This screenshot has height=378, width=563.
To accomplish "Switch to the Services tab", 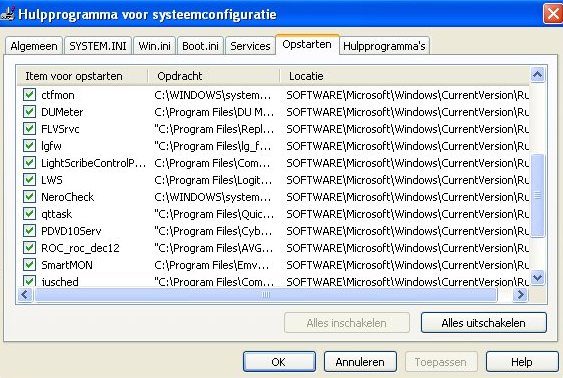I will pyautogui.click(x=250, y=46).
